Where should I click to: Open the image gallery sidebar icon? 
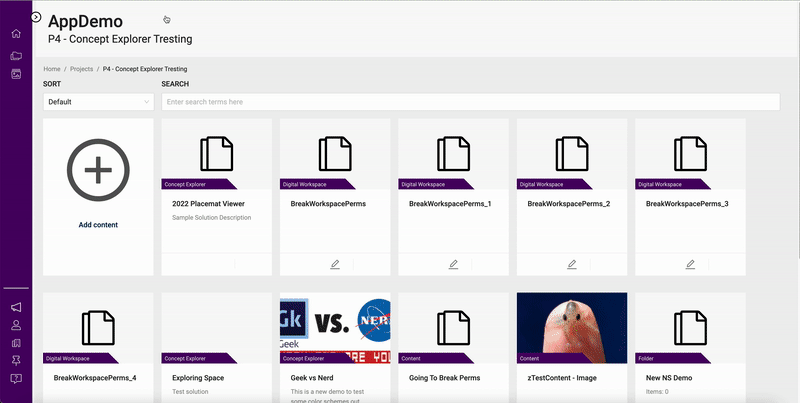pyautogui.click(x=16, y=74)
